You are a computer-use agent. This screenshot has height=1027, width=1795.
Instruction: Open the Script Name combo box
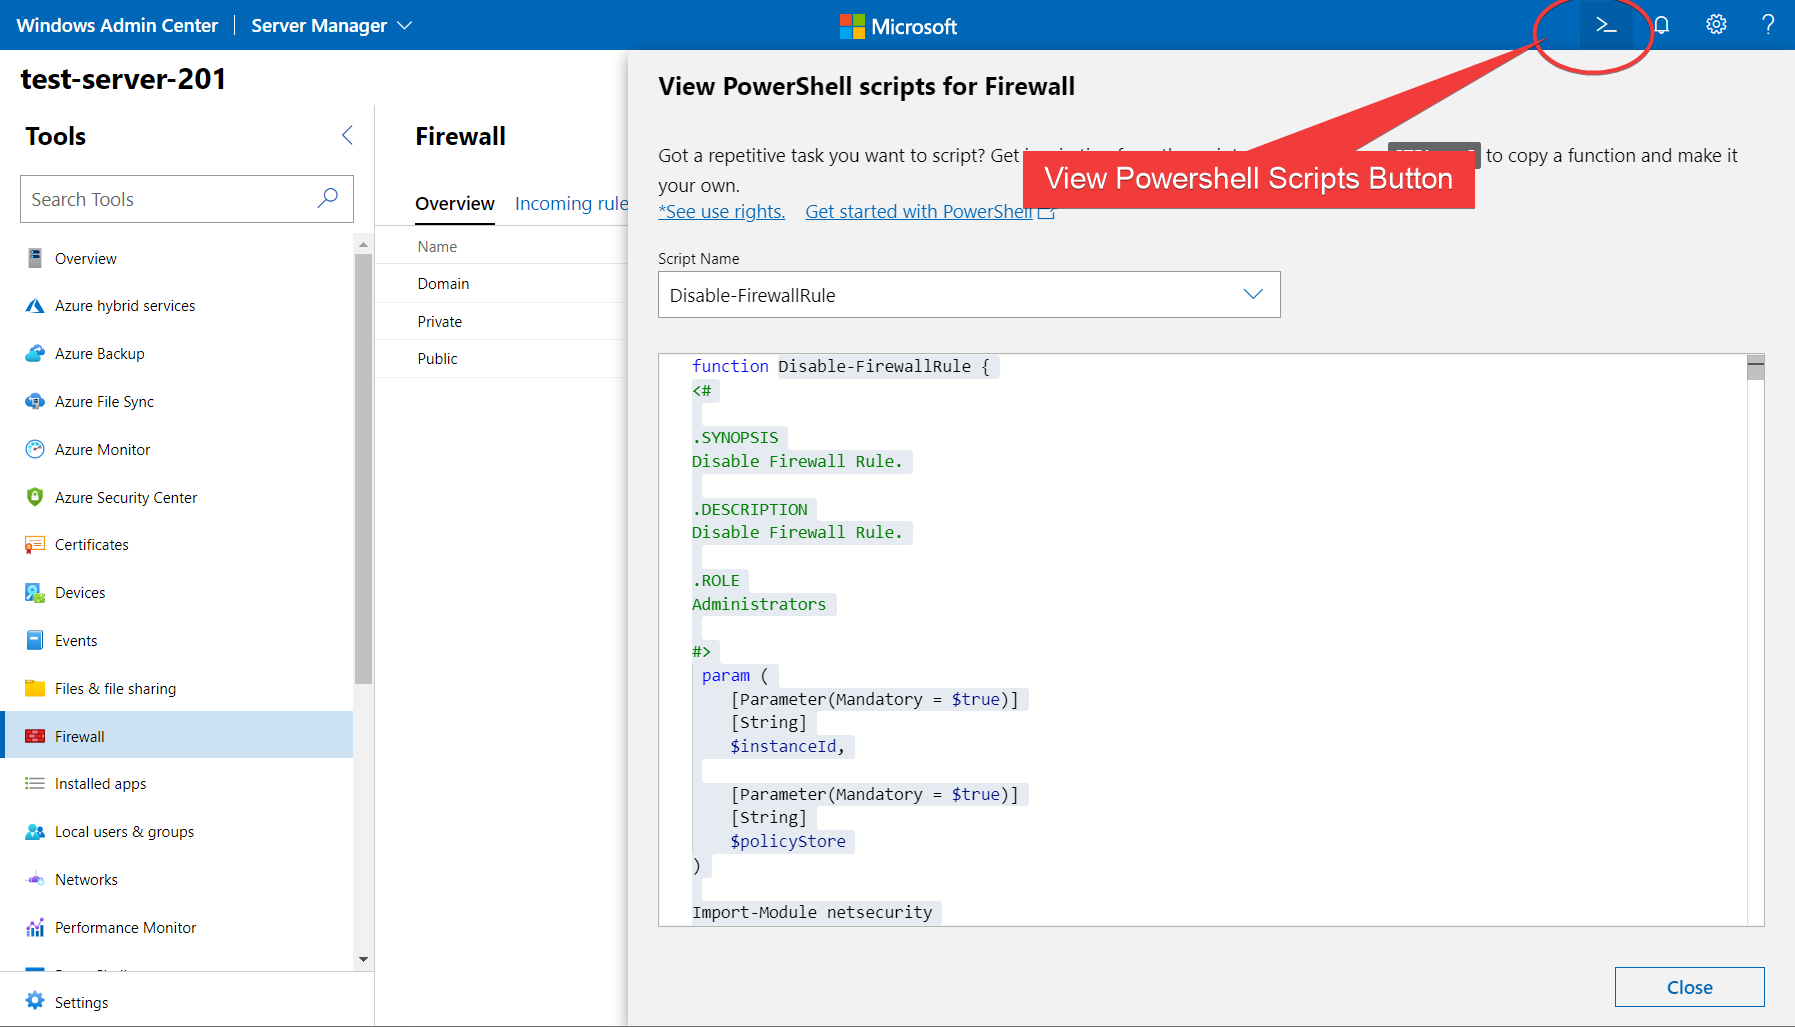coord(969,295)
